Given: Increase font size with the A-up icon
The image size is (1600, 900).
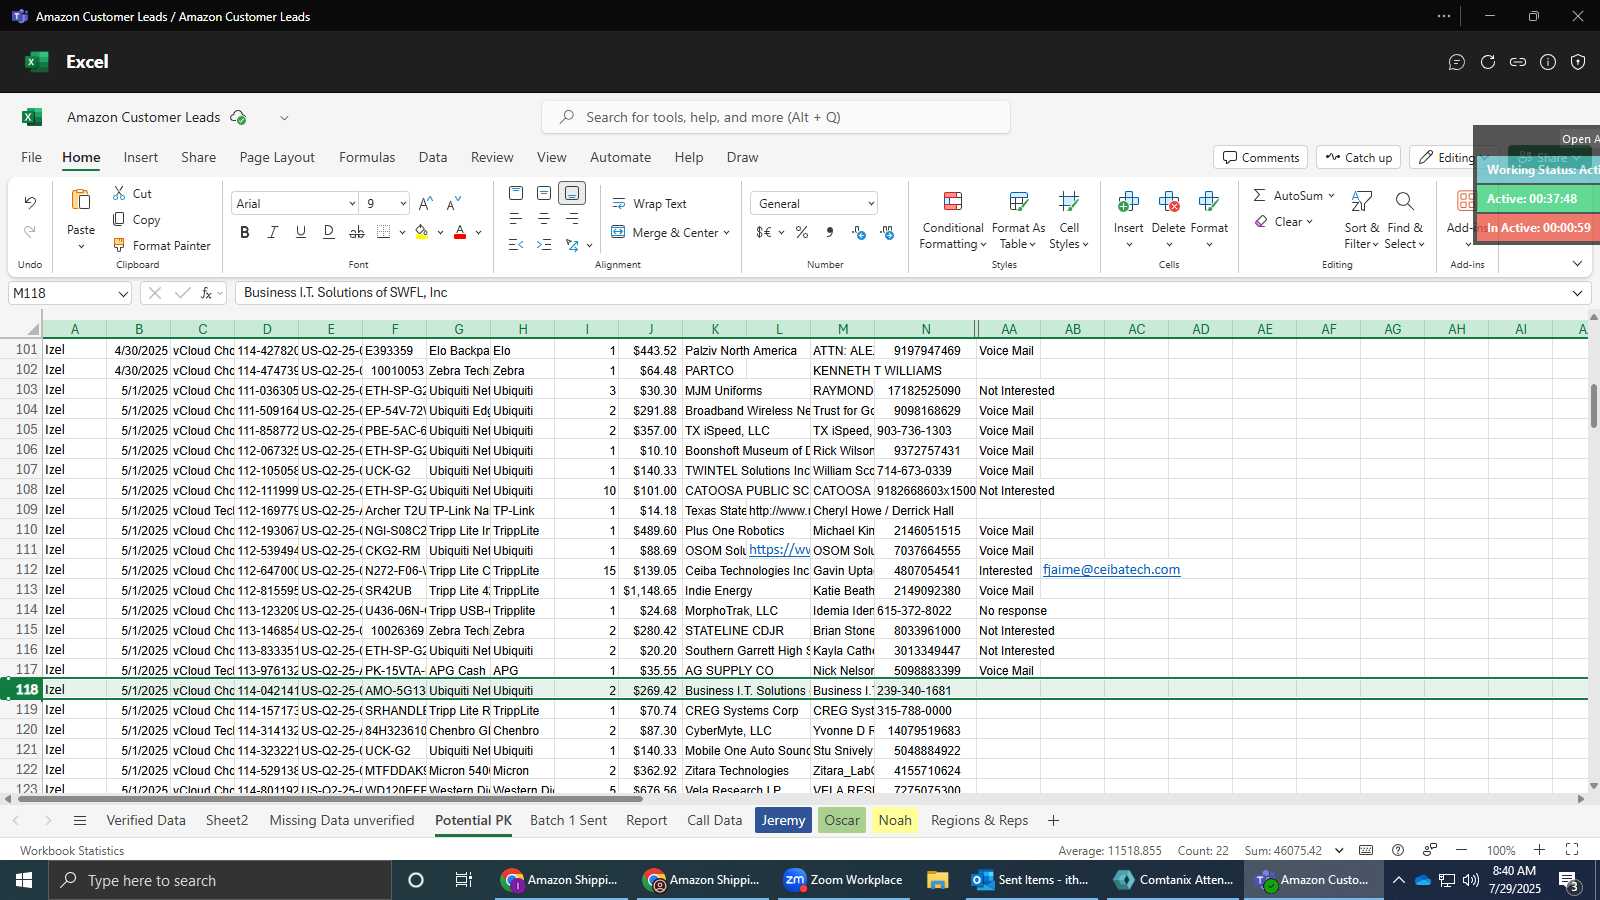Looking at the screenshot, I should [426, 203].
